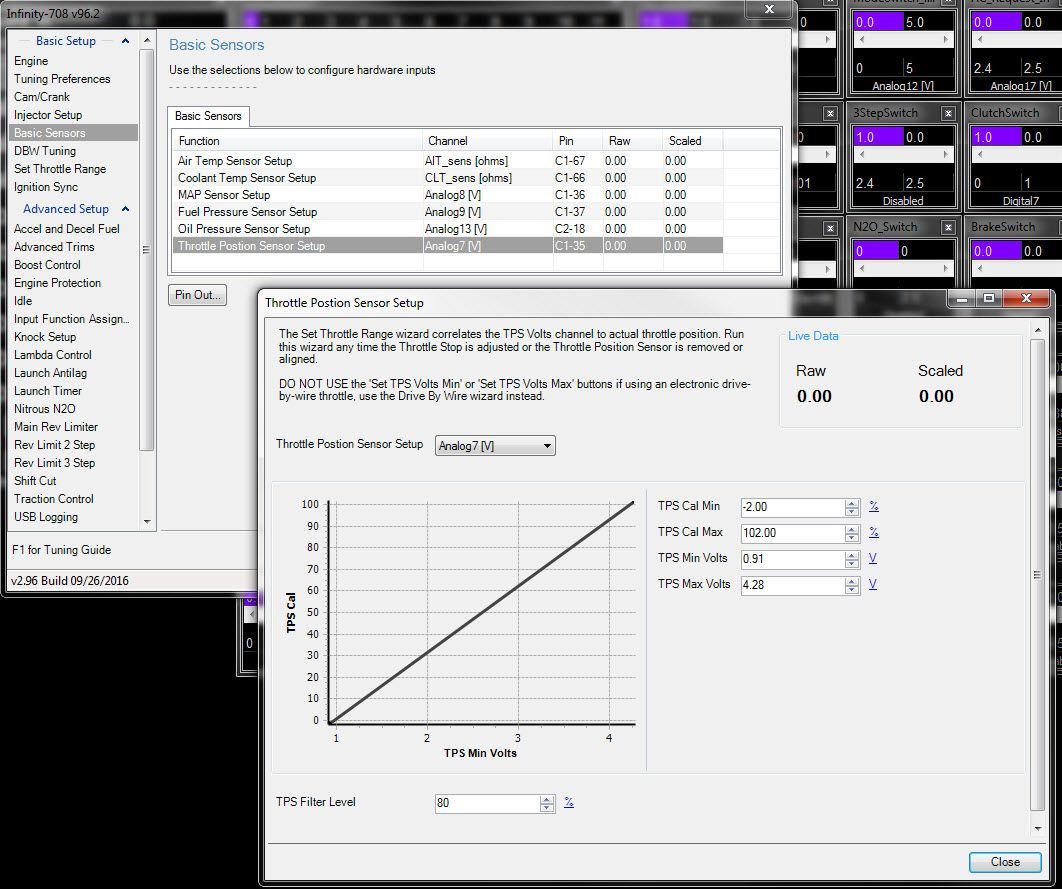The width and height of the screenshot is (1062, 889).
Task: Increase TPS Cal Max with the up arrow
Action: (851, 529)
